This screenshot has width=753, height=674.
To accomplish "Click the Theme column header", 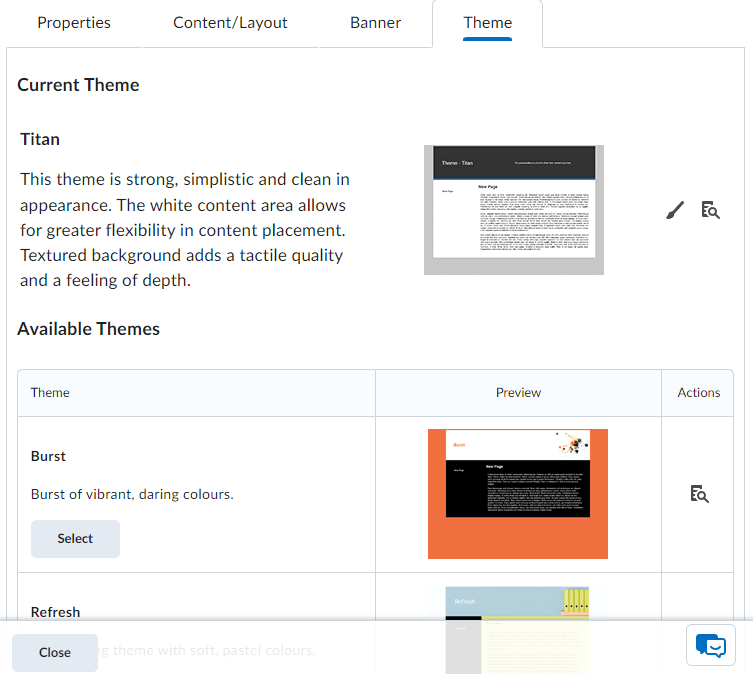I will coord(50,392).
